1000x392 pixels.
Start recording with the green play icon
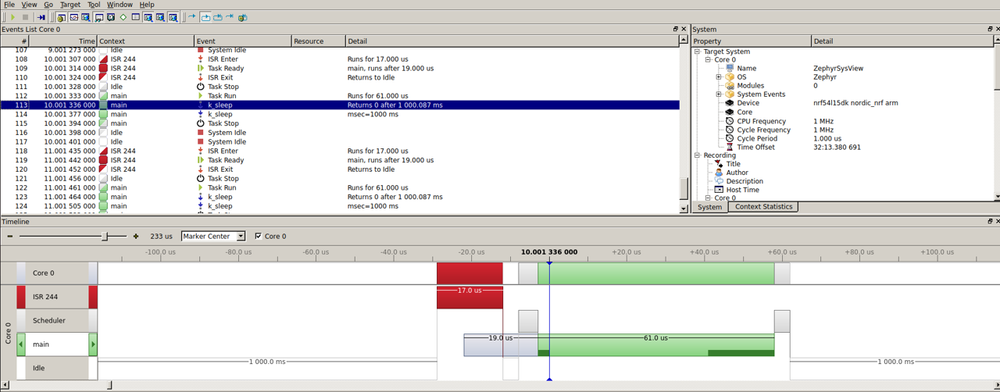click(13, 17)
